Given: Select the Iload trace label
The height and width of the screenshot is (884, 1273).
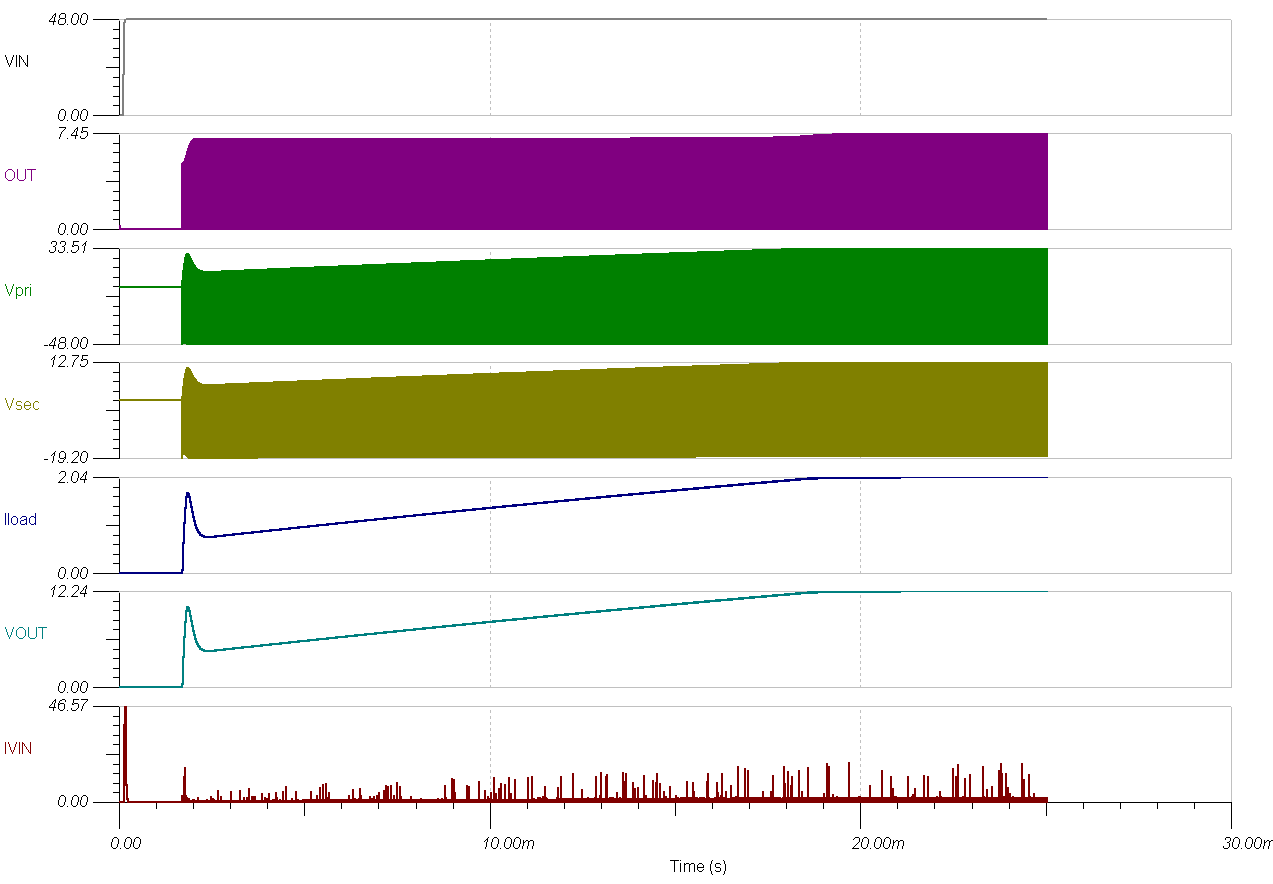Looking at the screenshot, I should [x=20, y=519].
